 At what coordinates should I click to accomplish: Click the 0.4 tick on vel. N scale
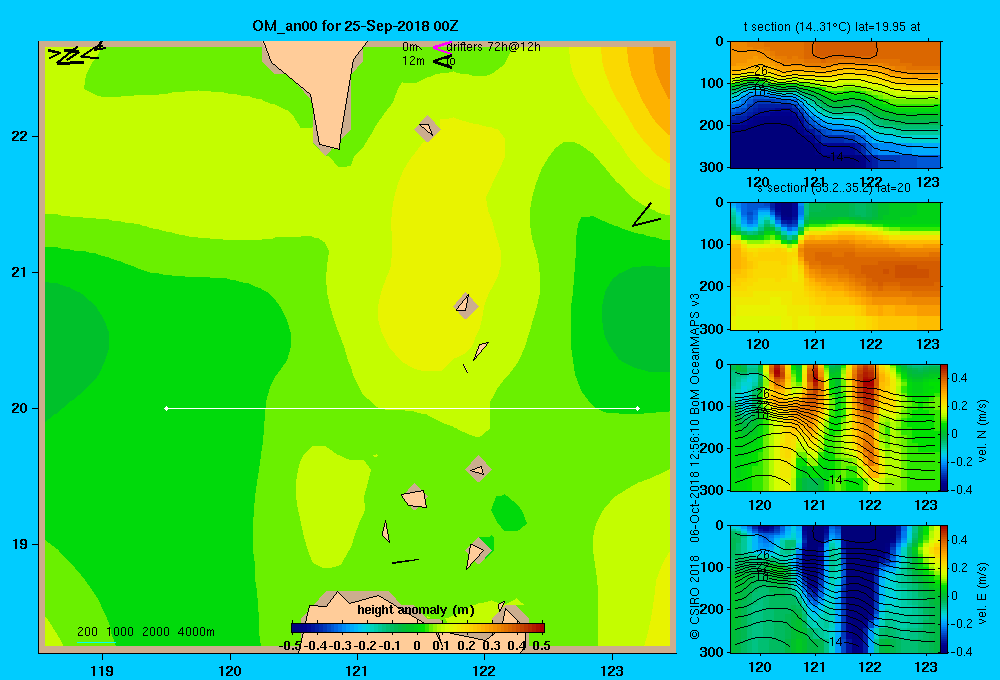pyautogui.click(x=959, y=378)
